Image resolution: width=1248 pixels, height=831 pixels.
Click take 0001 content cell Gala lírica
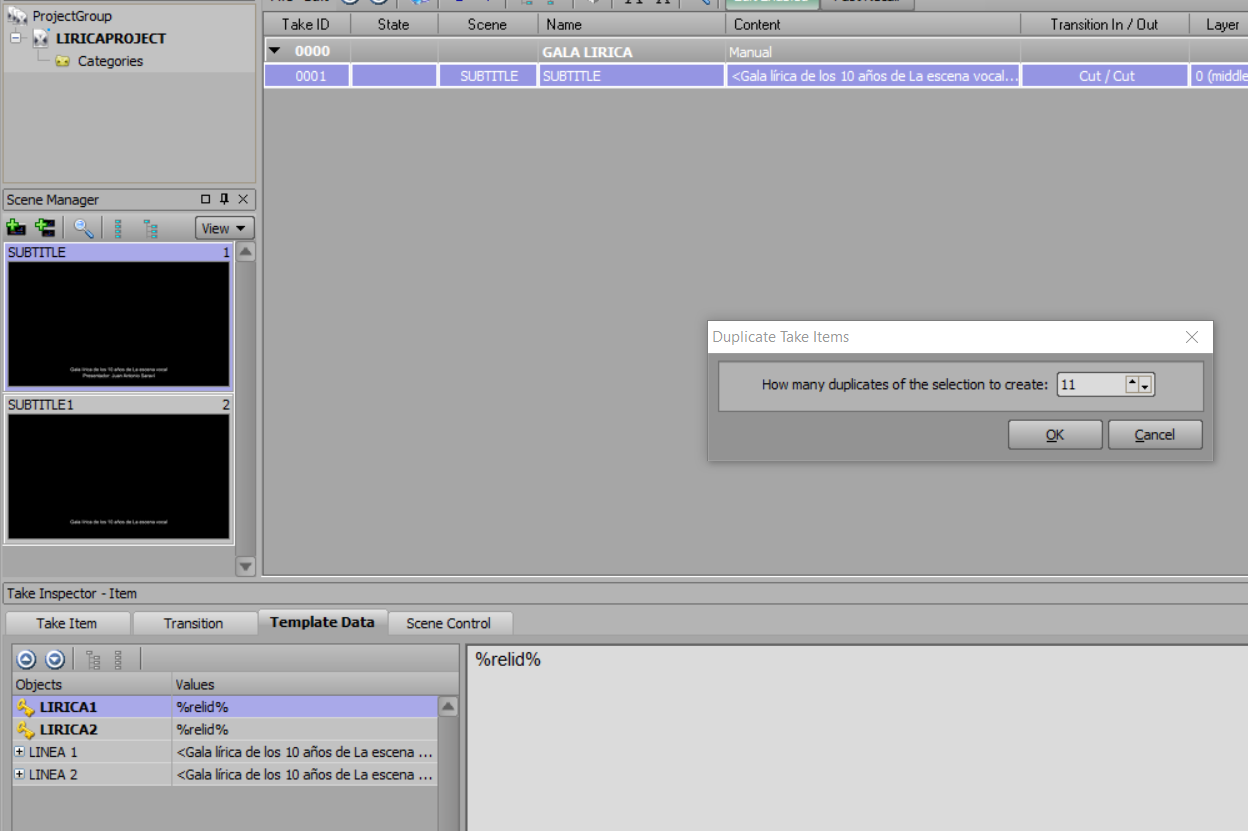(x=873, y=75)
